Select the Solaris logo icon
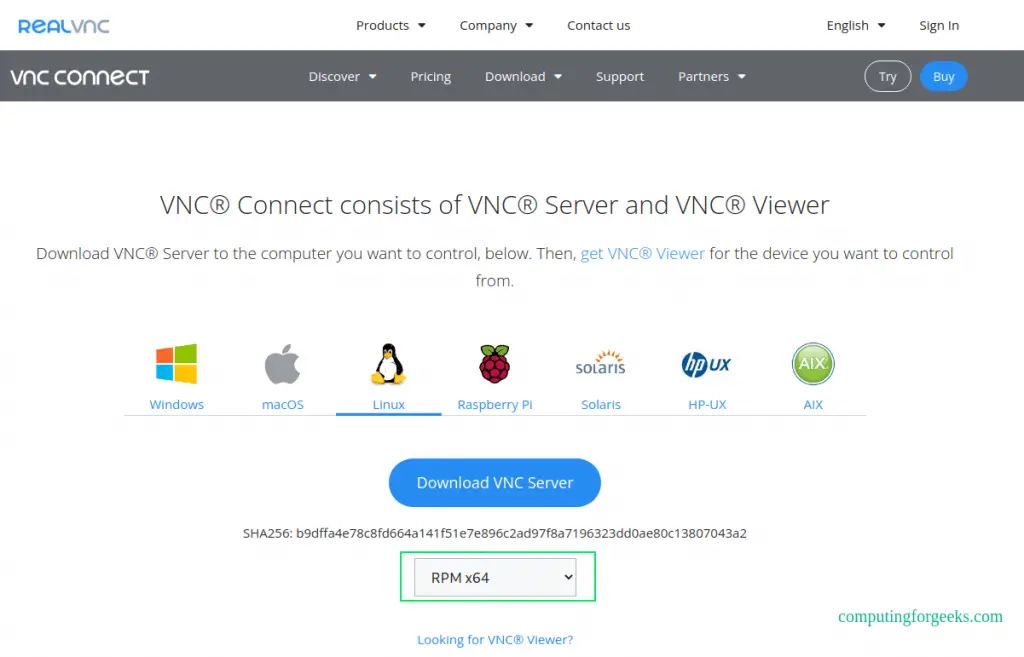The width and height of the screenshot is (1024, 657). [600, 363]
